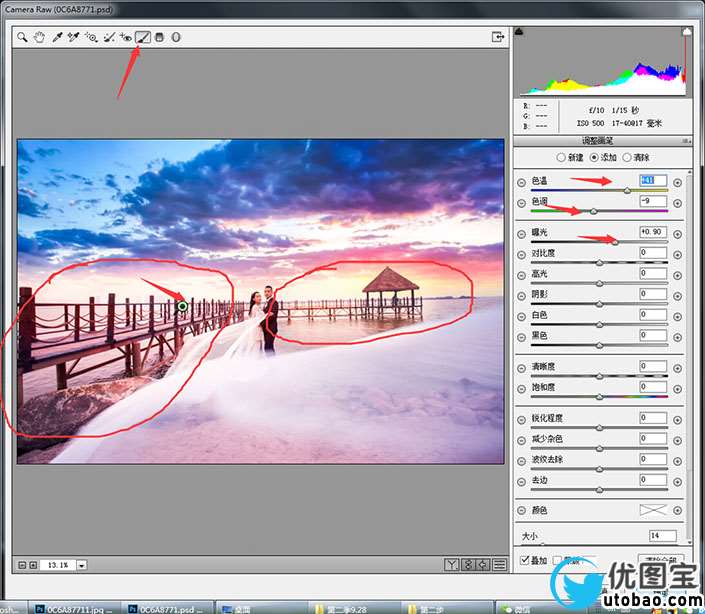Toggle full screen mode icon
This screenshot has height=614, width=705.
pyautogui.click(x=497, y=37)
